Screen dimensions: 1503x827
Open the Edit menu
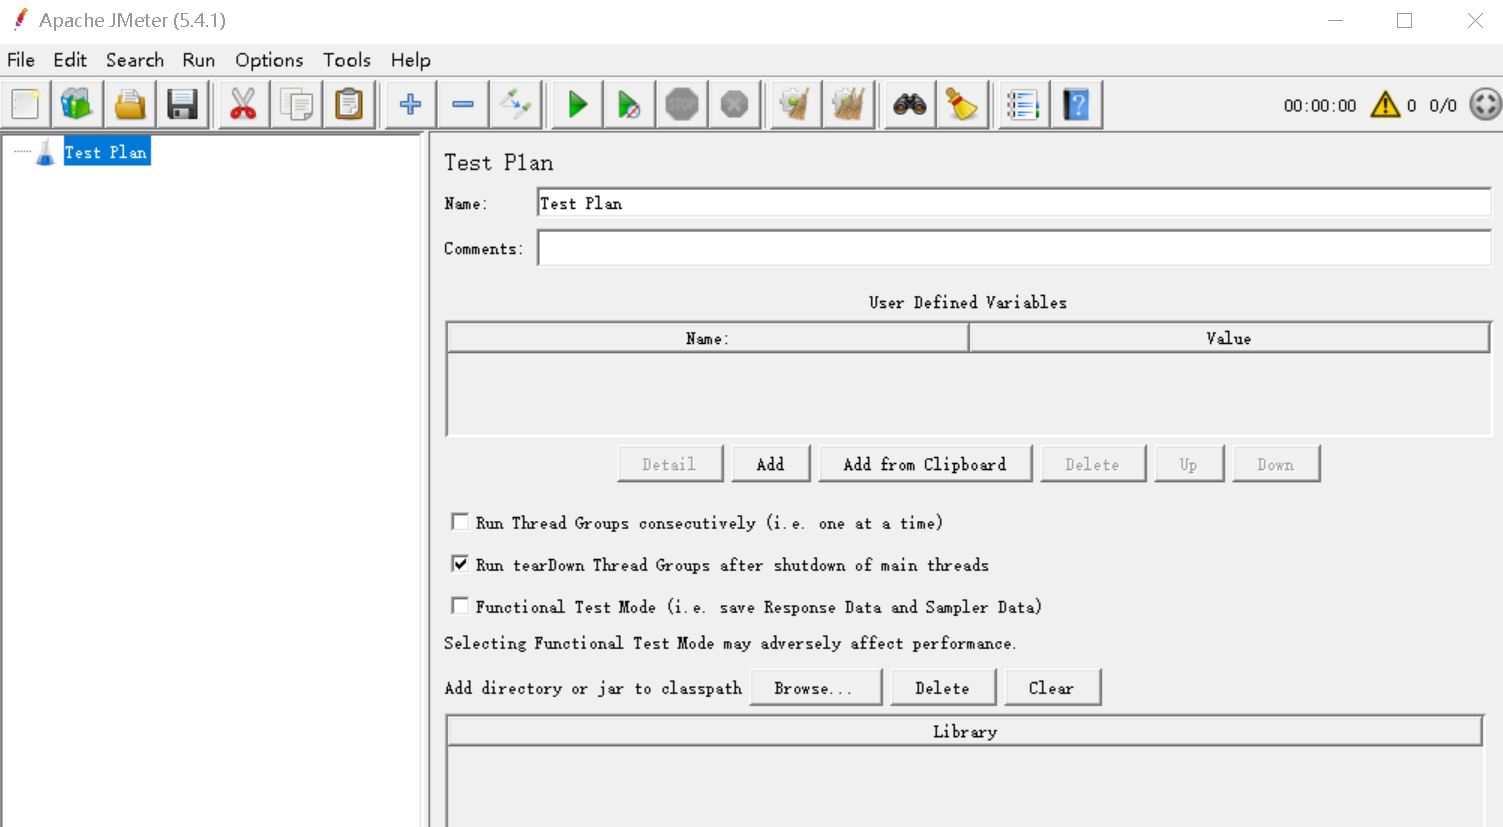[x=70, y=60]
